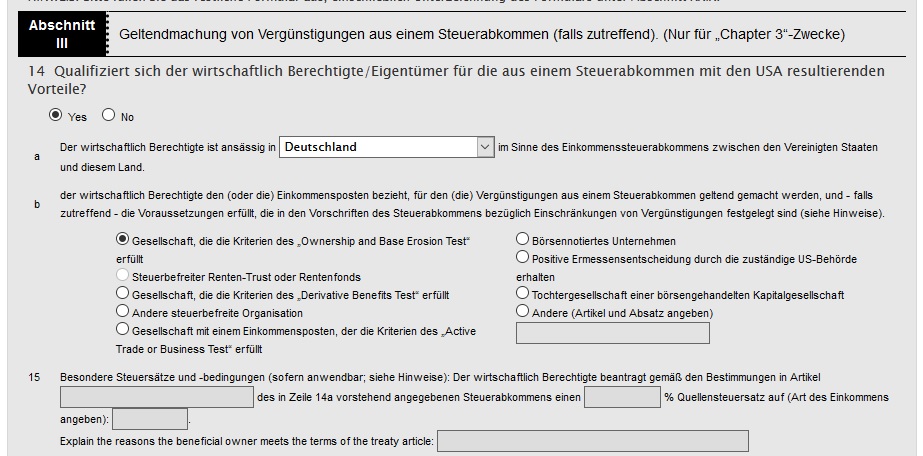Select Active Trade or Business Test option
923x456 pixels.
[122, 329]
